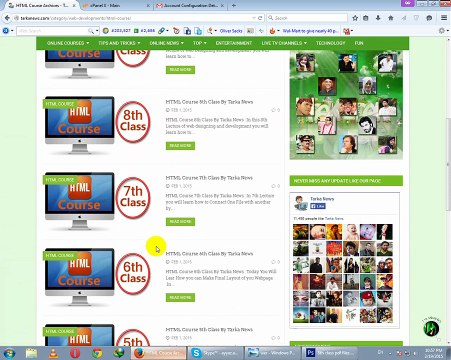Expand the LIVE TV CHANNELS menu

(284, 43)
